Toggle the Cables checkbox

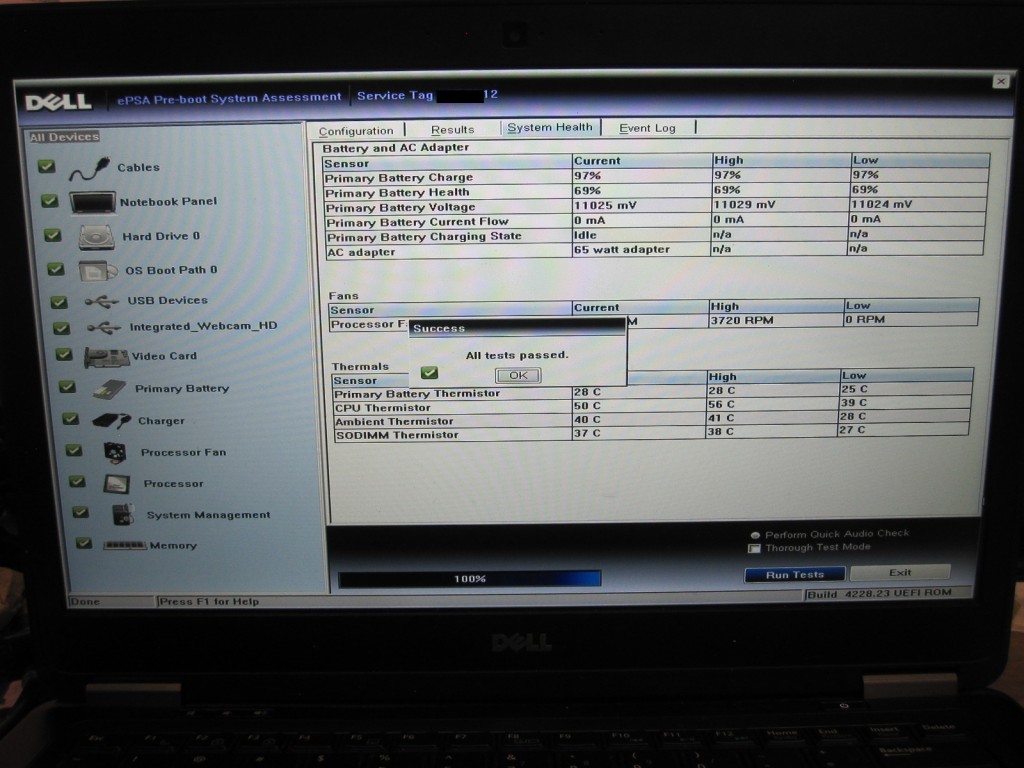[x=46, y=167]
